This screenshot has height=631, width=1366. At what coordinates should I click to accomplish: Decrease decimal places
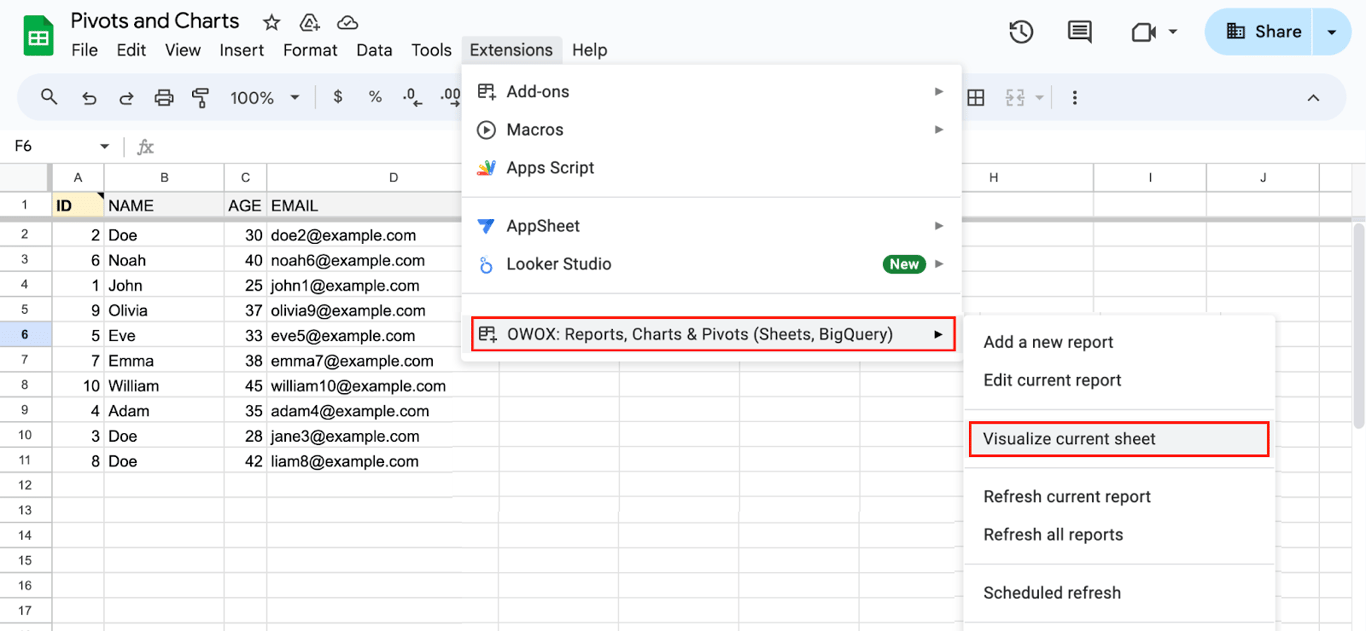click(410, 97)
